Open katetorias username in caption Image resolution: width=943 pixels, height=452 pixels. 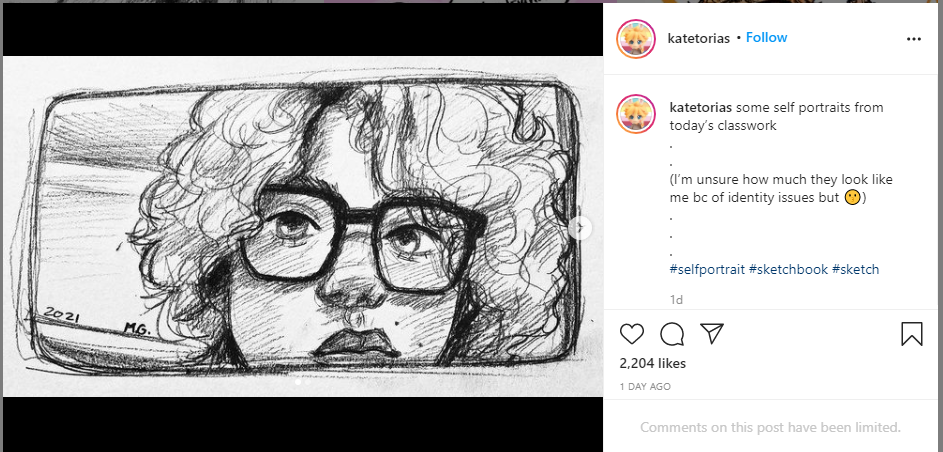pos(701,108)
